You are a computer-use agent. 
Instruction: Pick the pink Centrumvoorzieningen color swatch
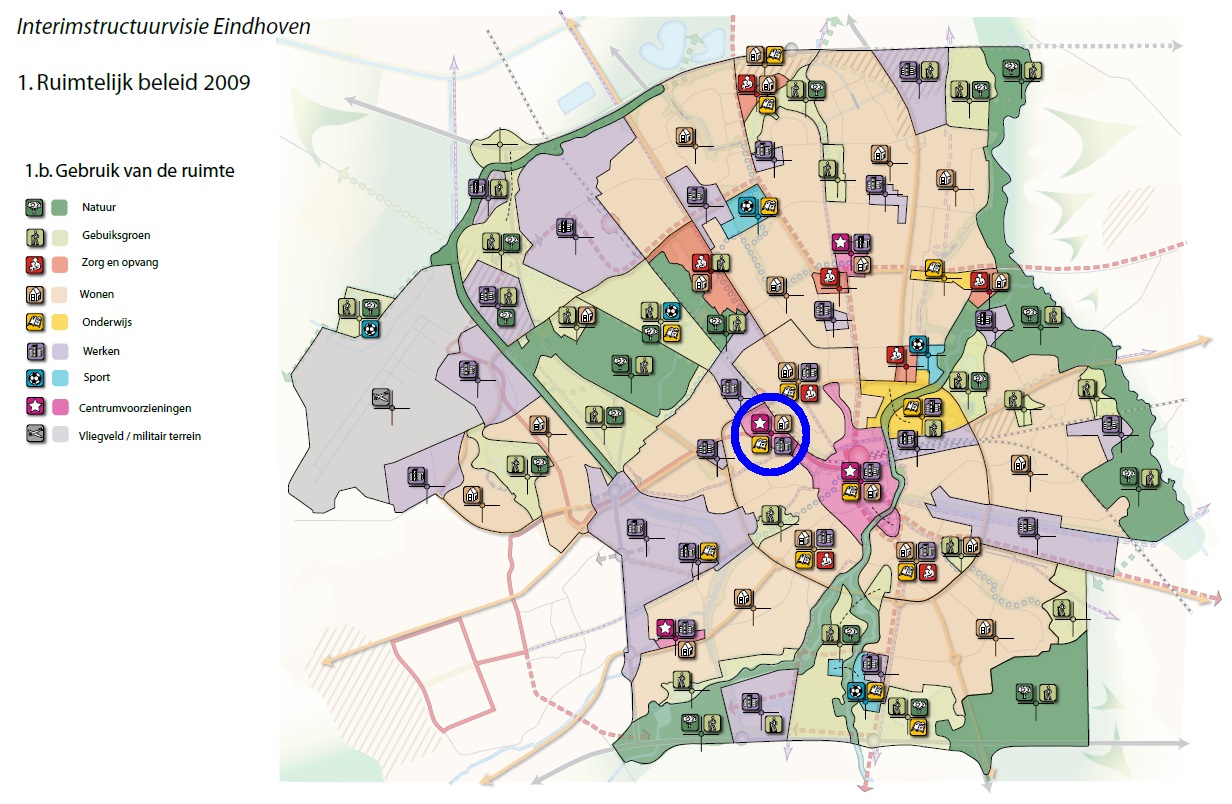(x=59, y=407)
